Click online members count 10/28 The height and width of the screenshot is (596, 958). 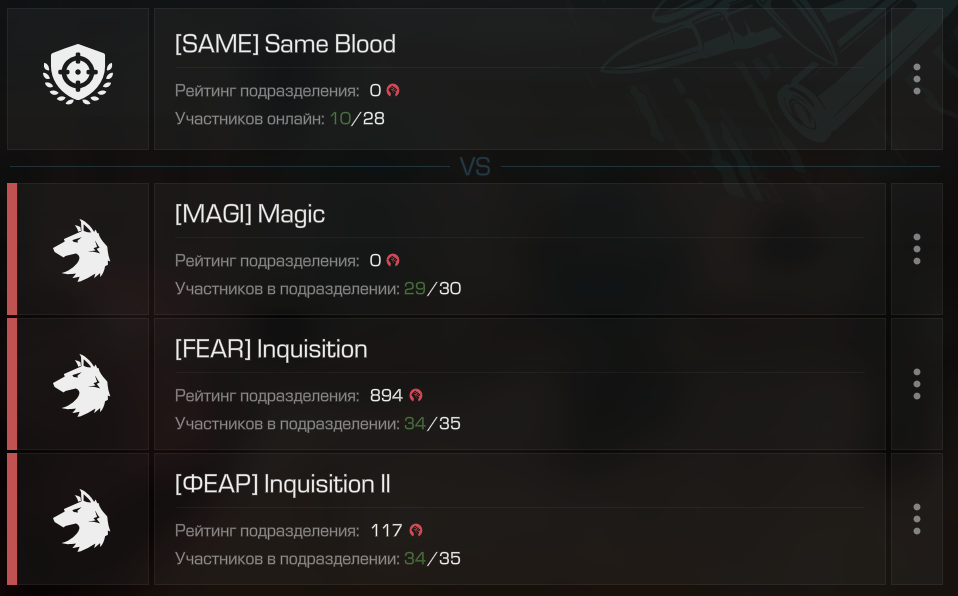pos(357,119)
